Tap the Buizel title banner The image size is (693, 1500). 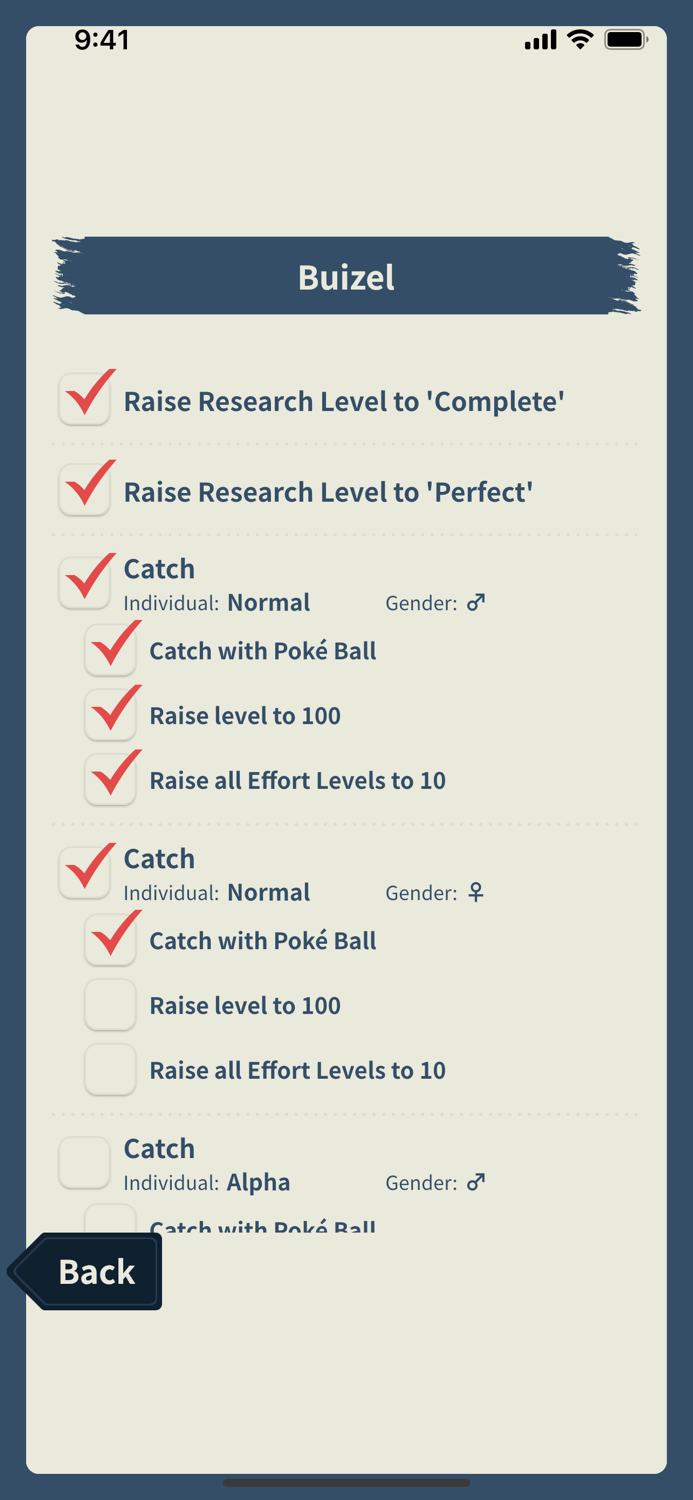point(346,277)
